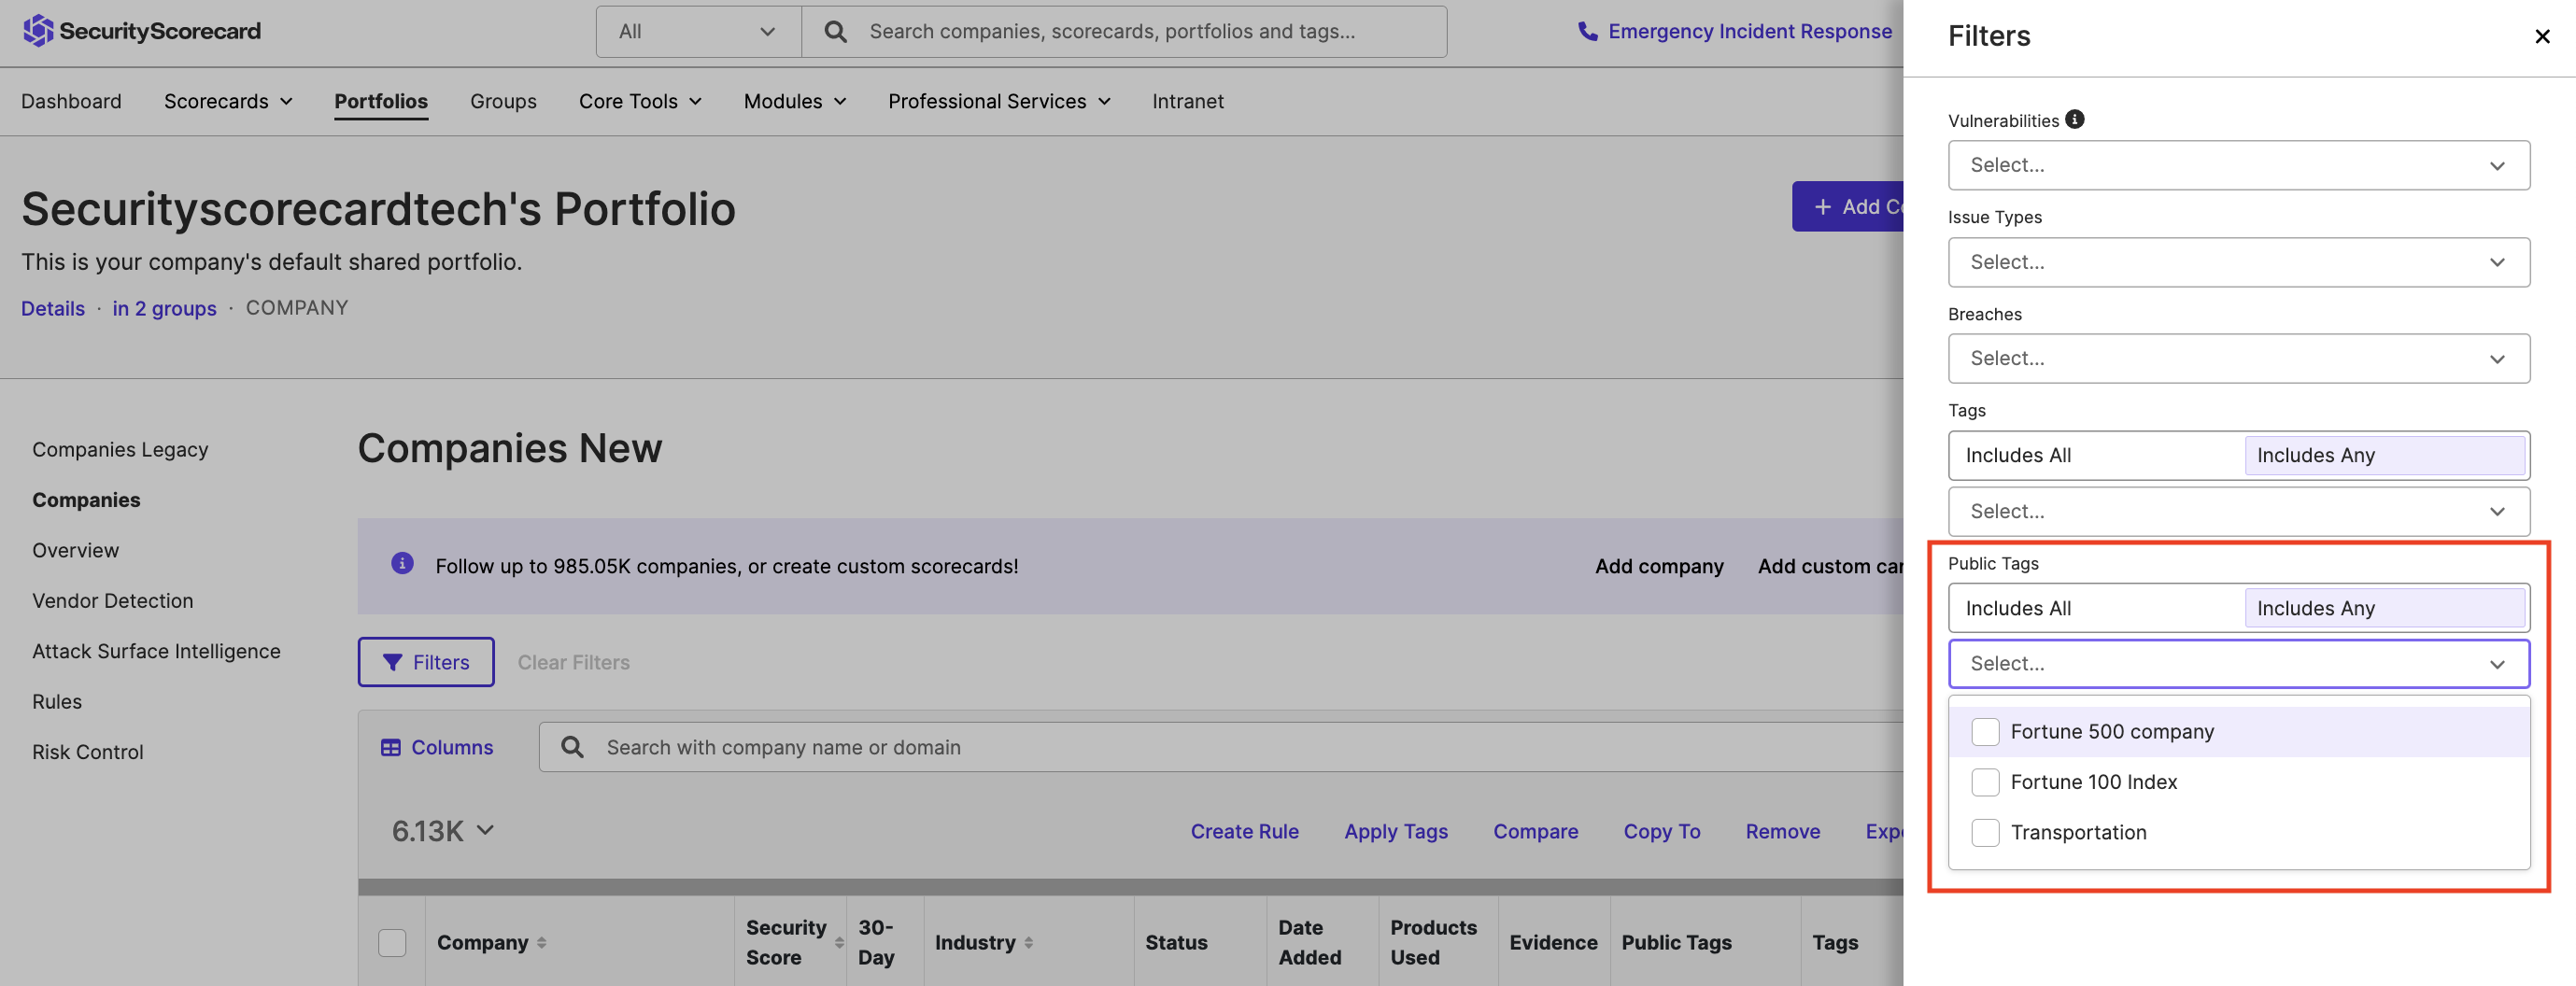
Task: Open Vendor Detection in sidebar
Action: coord(113,601)
